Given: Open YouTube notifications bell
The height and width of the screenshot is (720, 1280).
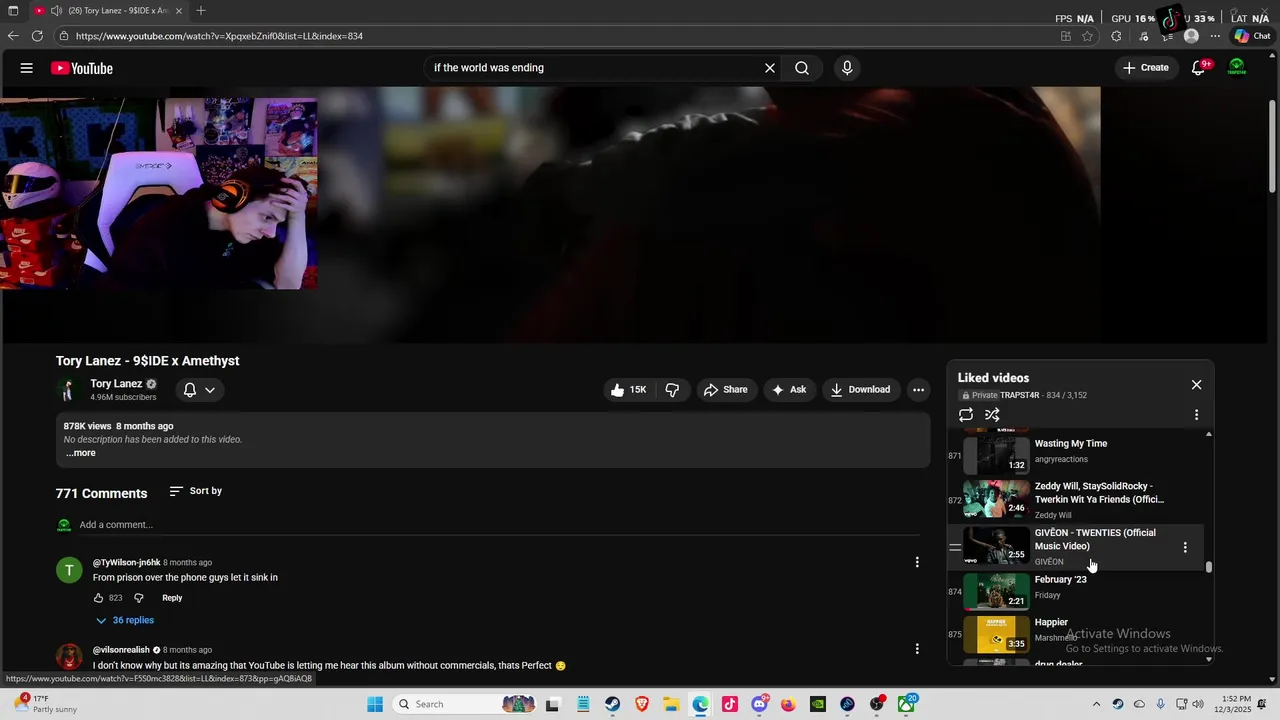Looking at the screenshot, I should 1199,68.
